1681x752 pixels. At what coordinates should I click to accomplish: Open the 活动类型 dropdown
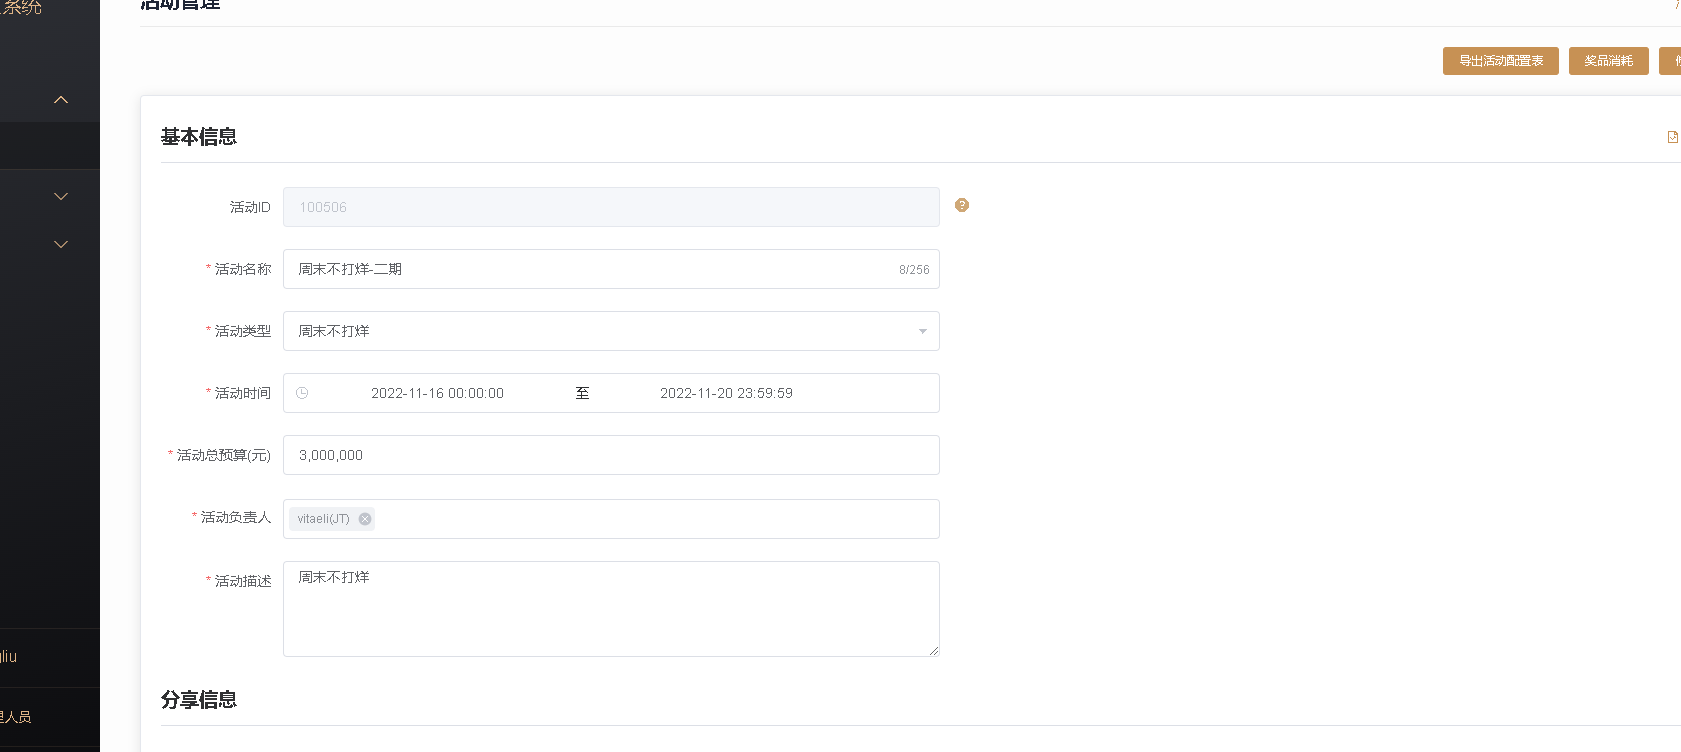pyautogui.click(x=611, y=331)
